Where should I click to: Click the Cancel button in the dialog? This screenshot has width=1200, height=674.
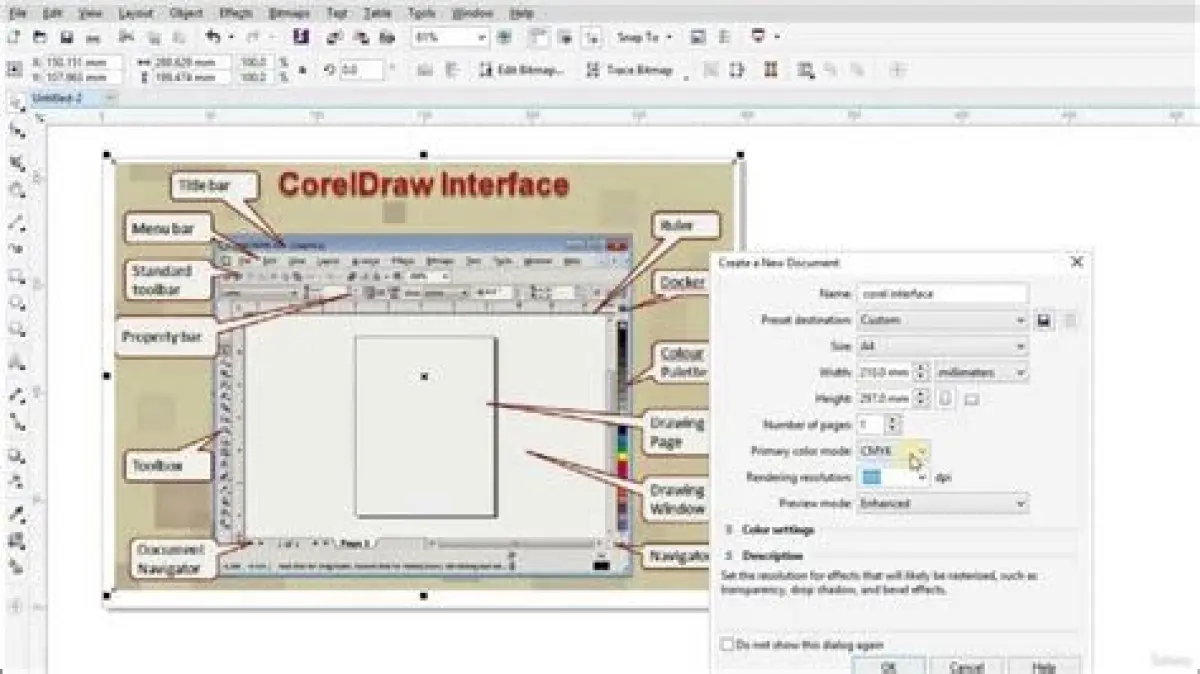pyautogui.click(x=965, y=665)
